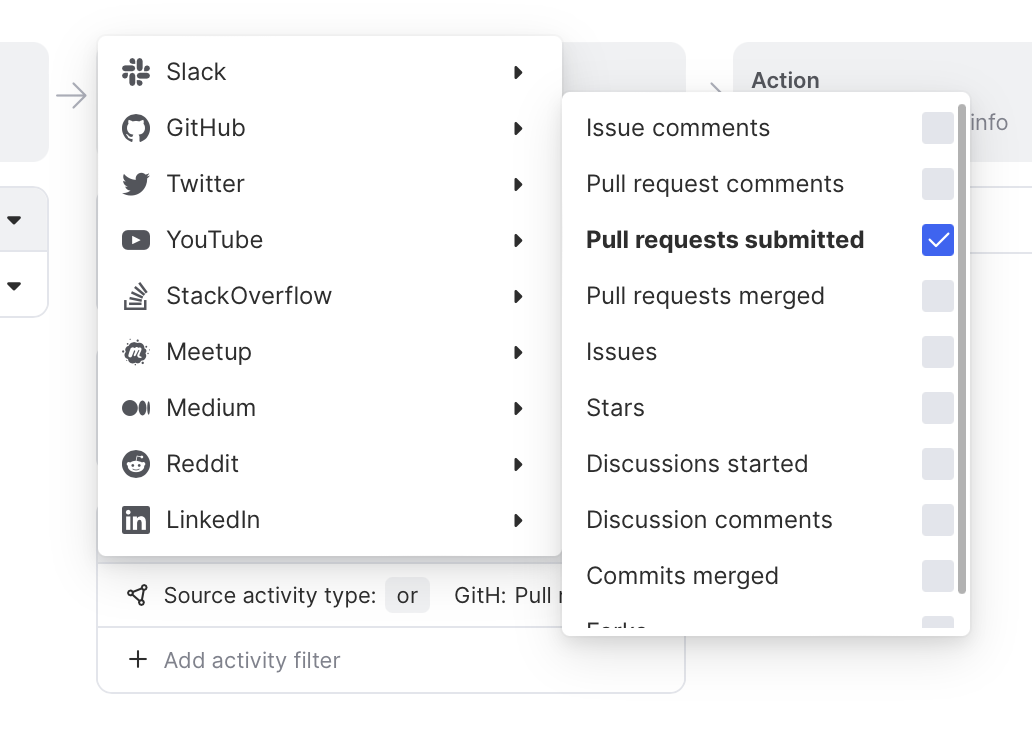Select Discussions started menu entry

[x=697, y=464]
